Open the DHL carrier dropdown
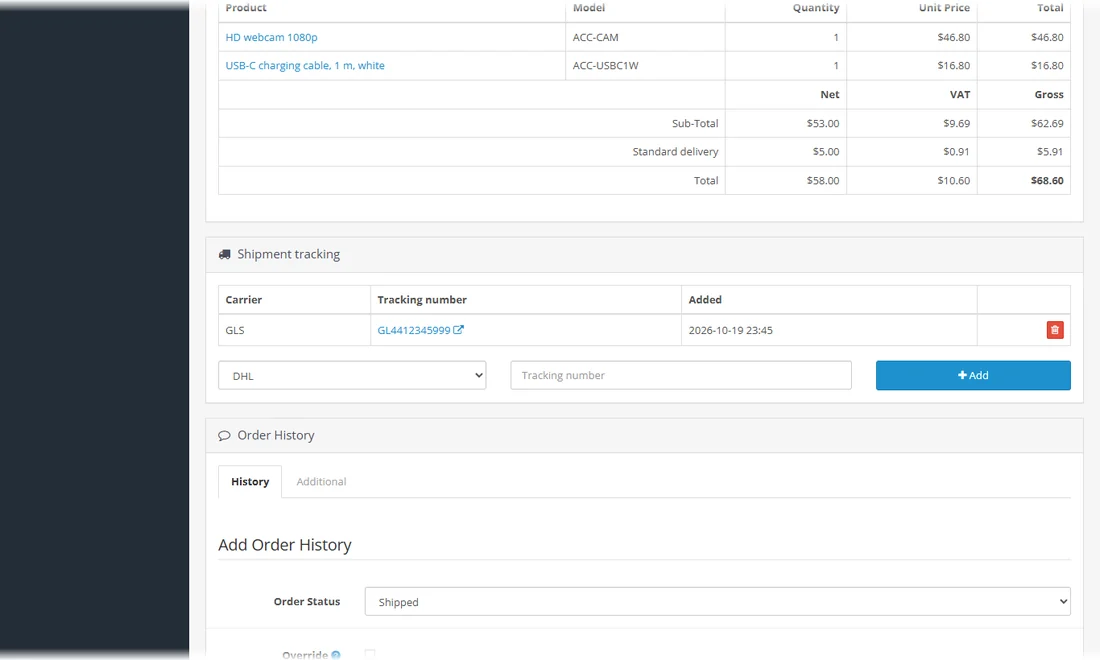This screenshot has height=660, width=1100. point(352,375)
